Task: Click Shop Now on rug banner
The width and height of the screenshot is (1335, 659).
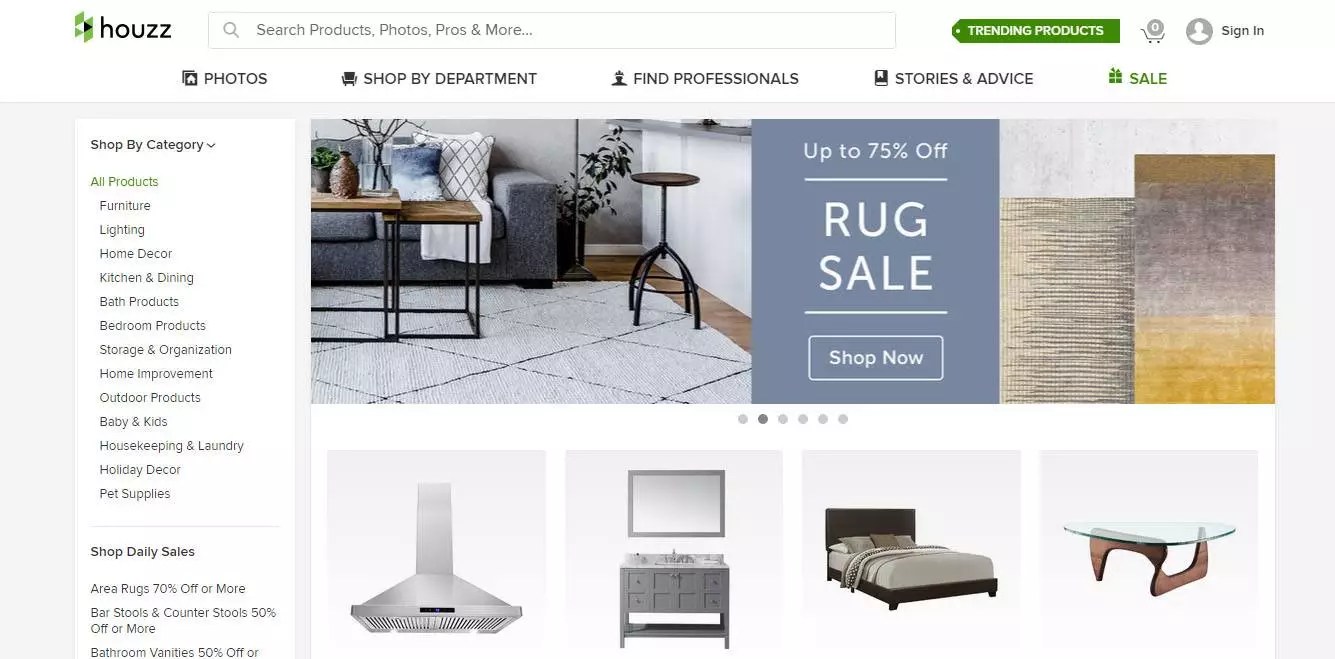Action: pyautogui.click(x=875, y=358)
